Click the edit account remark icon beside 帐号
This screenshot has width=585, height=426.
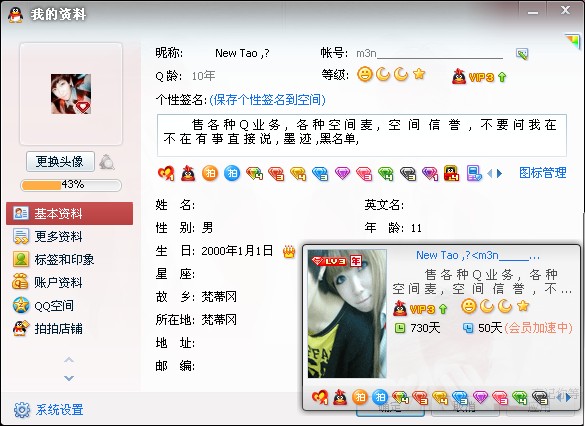tap(522, 54)
